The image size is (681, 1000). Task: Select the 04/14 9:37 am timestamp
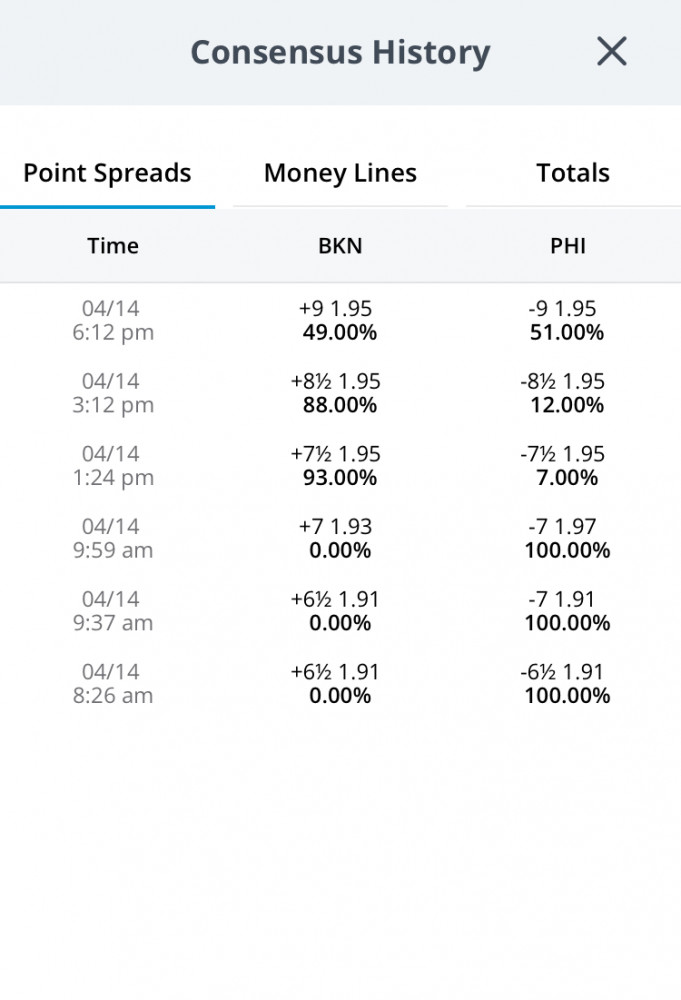(x=113, y=611)
